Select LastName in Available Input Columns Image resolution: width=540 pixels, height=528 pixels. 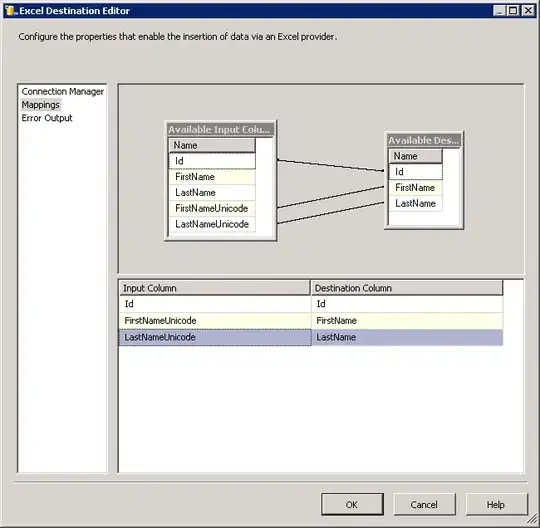(212, 193)
